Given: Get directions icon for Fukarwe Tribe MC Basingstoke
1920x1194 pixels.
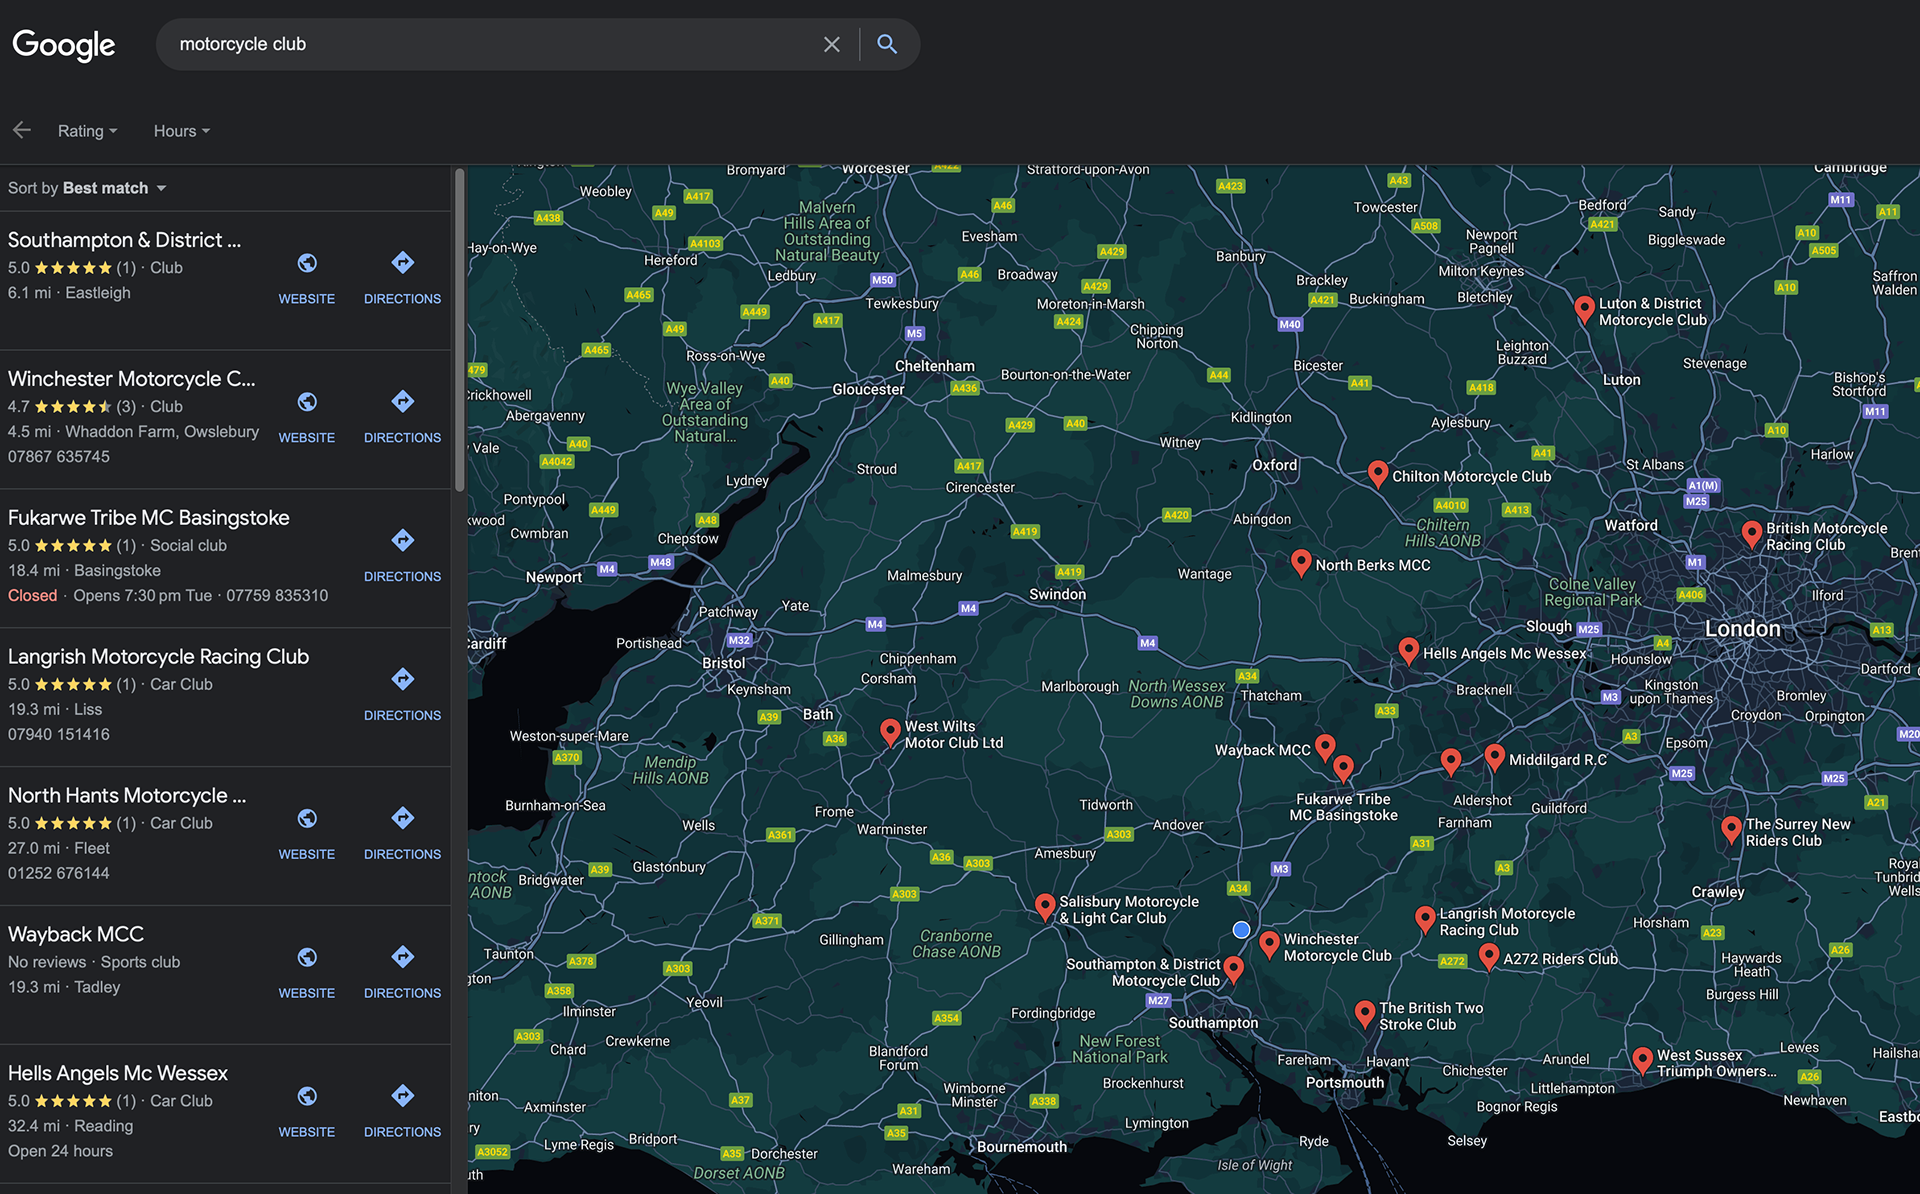Looking at the screenshot, I should point(402,541).
